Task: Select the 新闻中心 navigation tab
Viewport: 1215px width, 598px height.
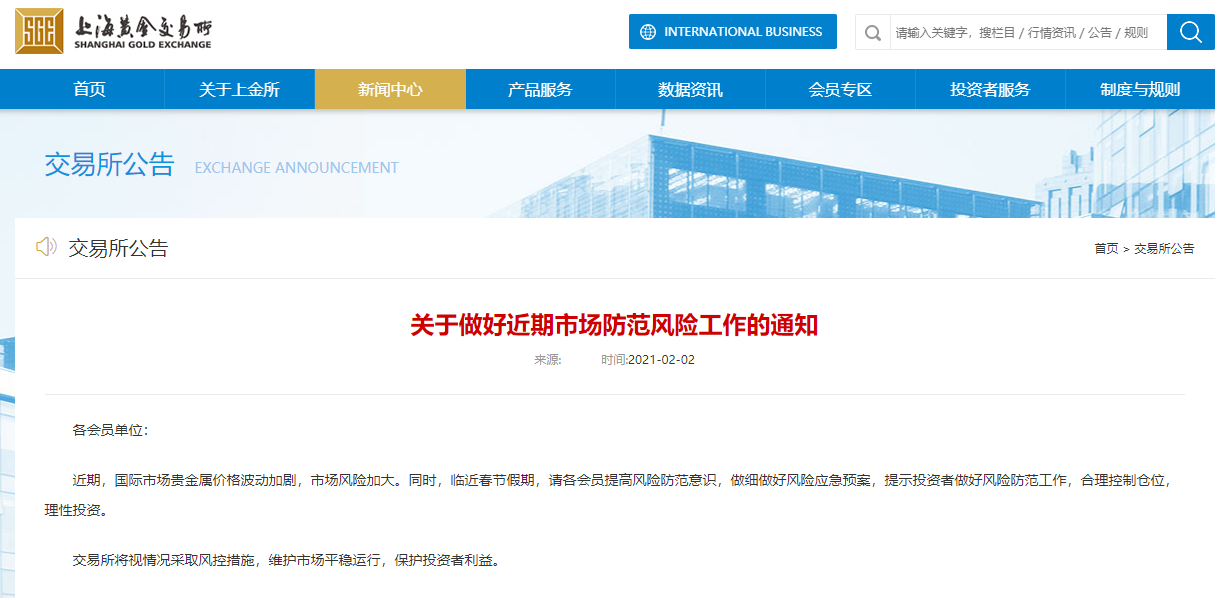Action: (x=390, y=89)
